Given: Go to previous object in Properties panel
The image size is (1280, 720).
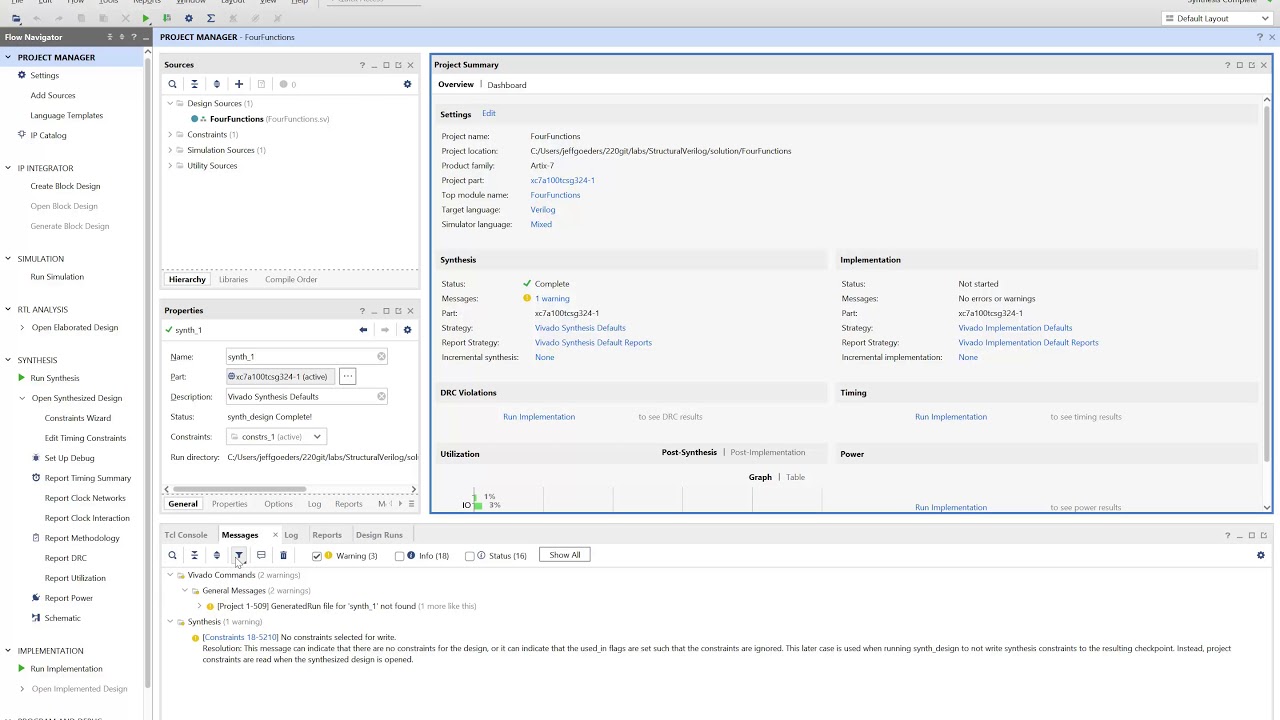Looking at the screenshot, I should tap(363, 330).
